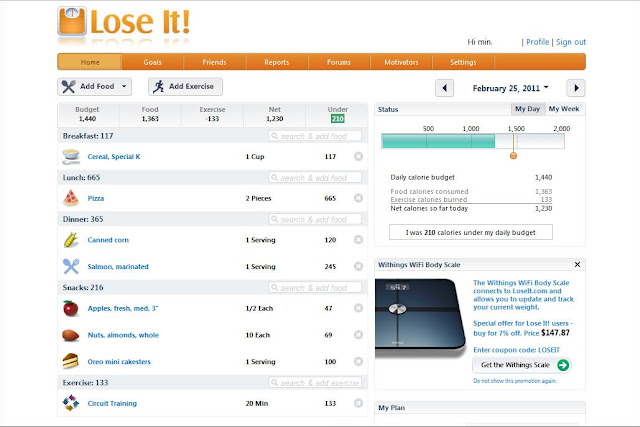Screen dimensions: 640x427
Task: Close the Withings WiFi Body Scale panel
Action: tap(578, 265)
